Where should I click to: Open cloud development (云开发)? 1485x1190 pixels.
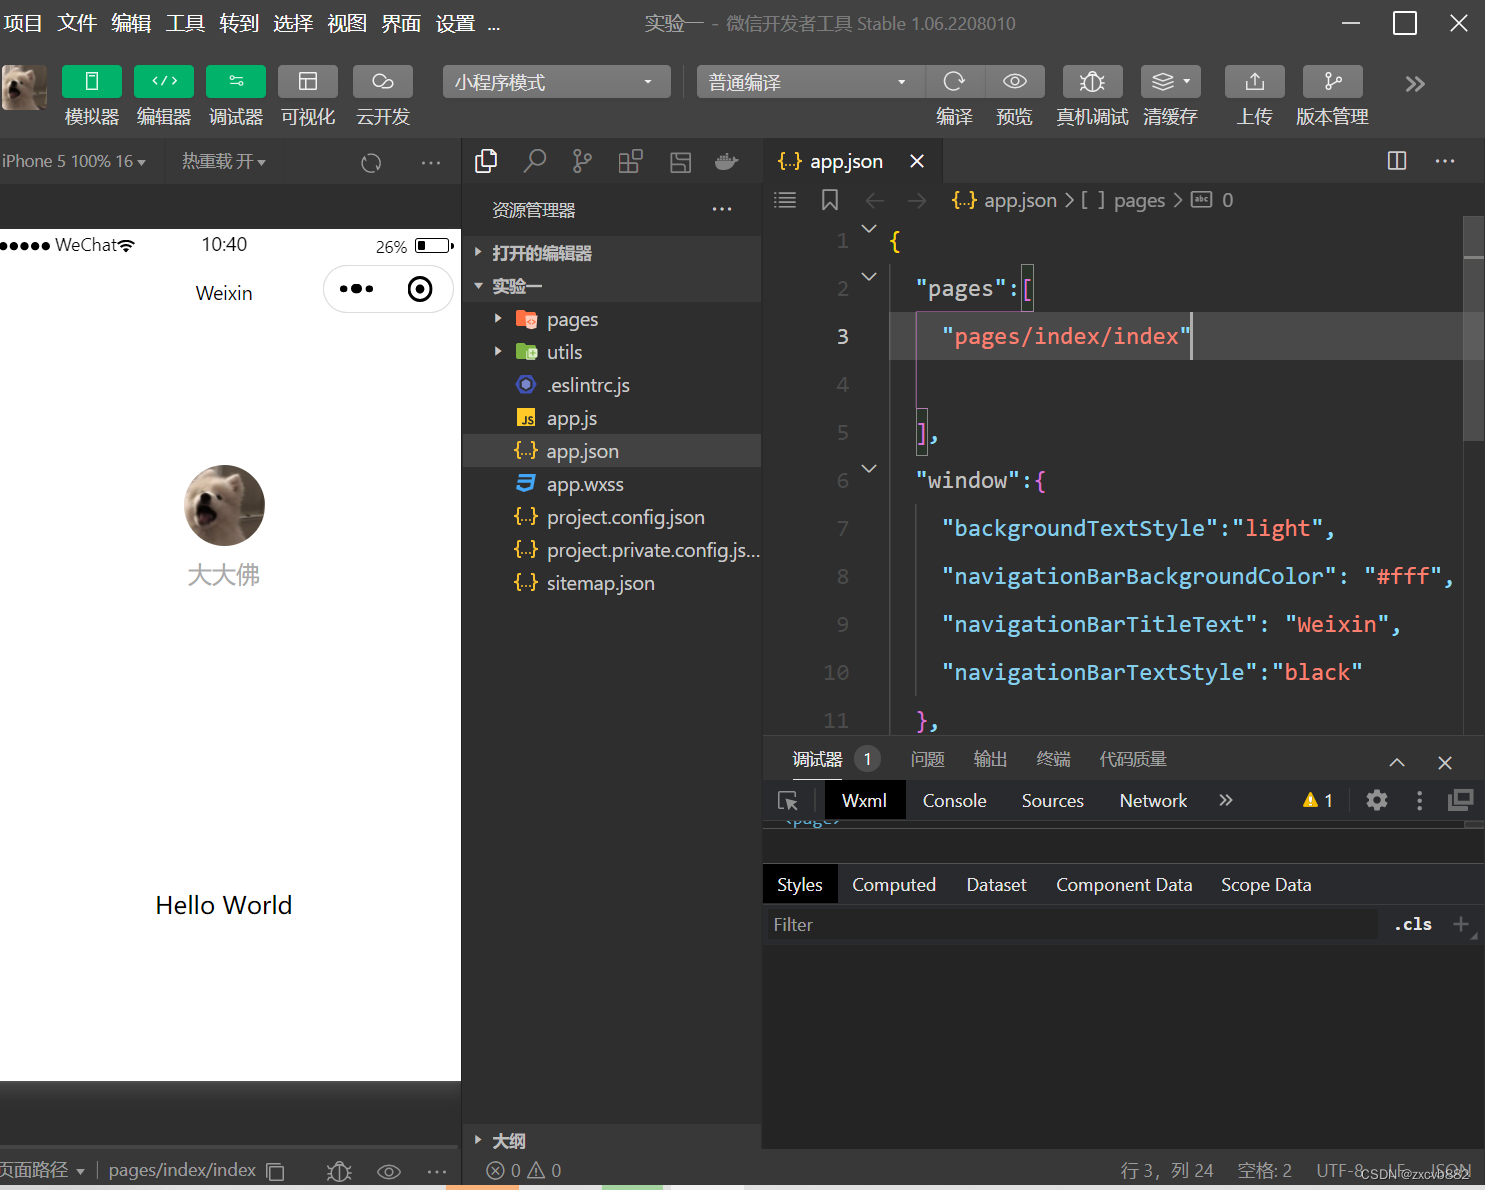[383, 81]
